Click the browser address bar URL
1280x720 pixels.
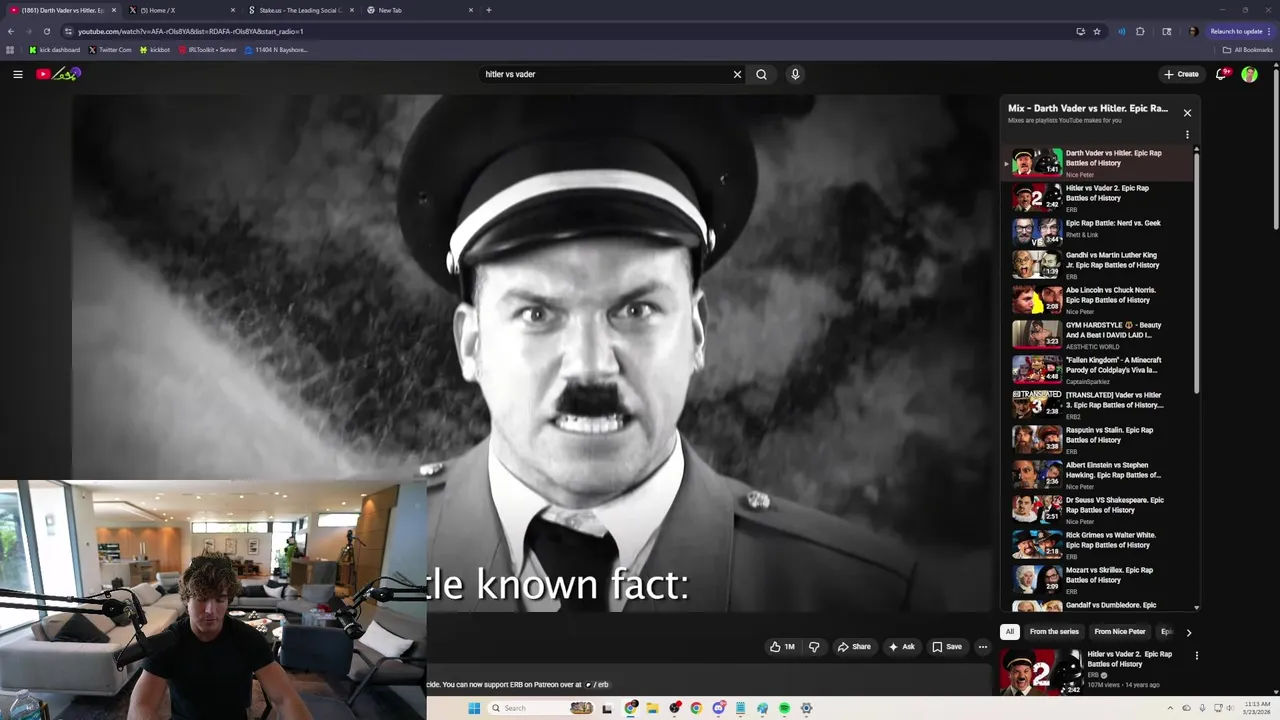click(x=190, y=31)
